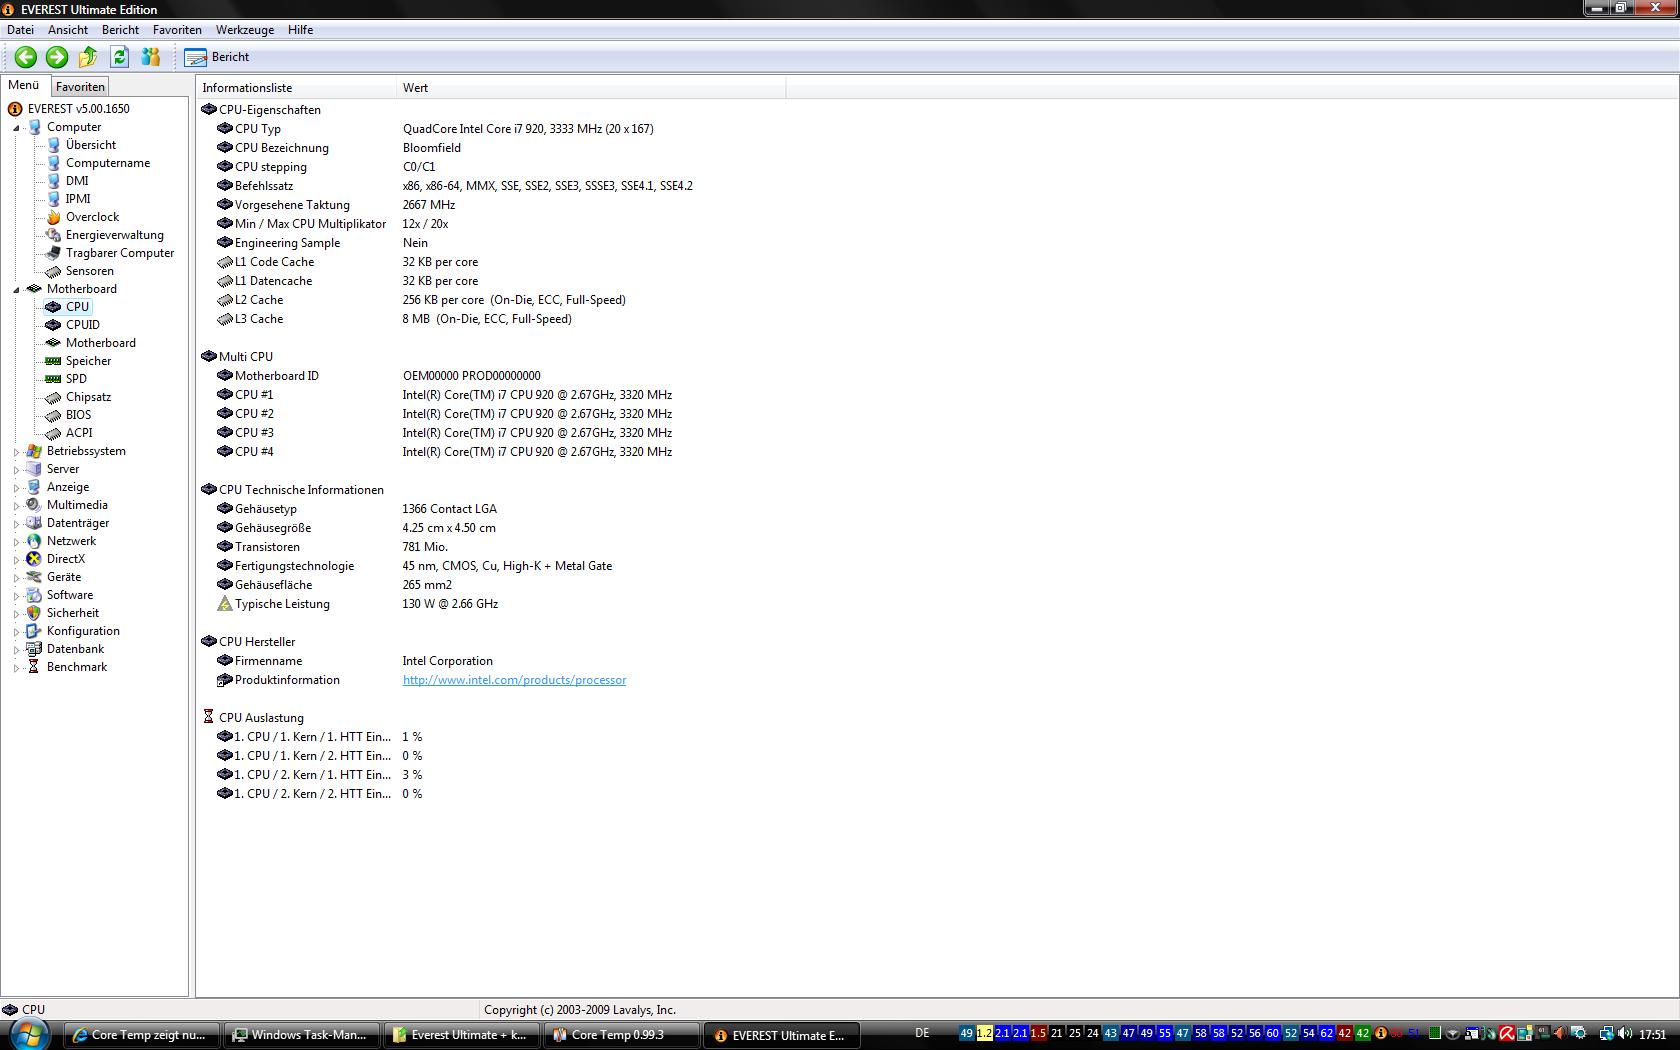The height and width of the screenshot is (1050, 1680).
Task: Click the Tragbarer Computer icon
Action: [53, 253]
